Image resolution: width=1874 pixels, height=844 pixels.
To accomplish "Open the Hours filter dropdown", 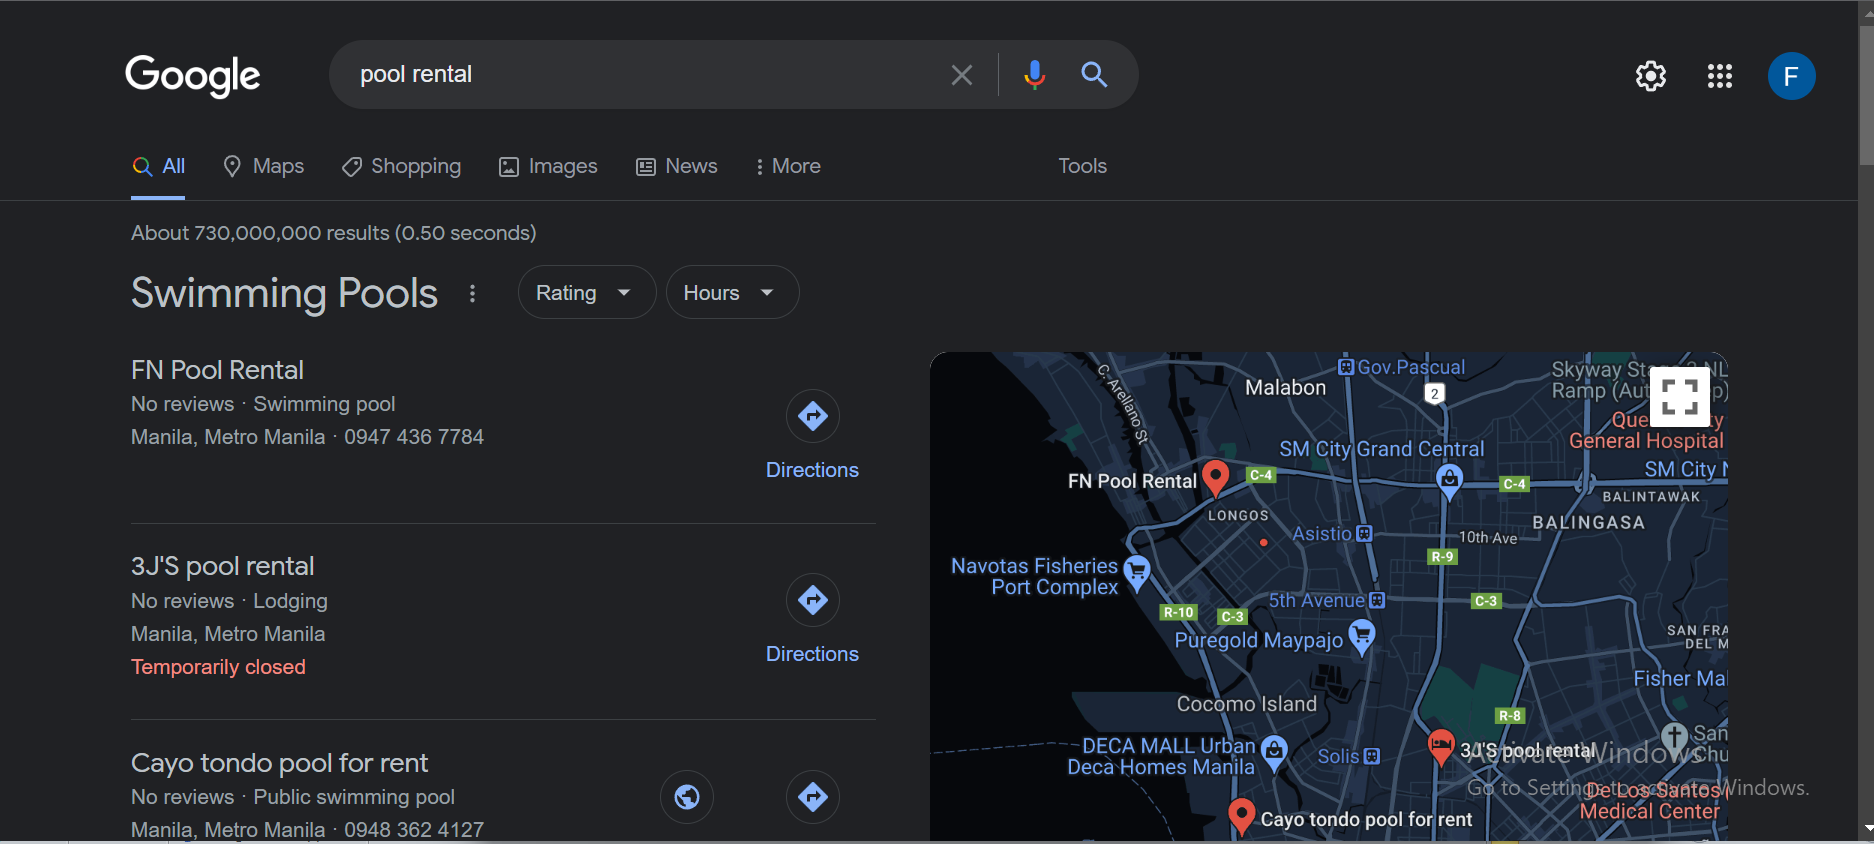I will (732, 292).
